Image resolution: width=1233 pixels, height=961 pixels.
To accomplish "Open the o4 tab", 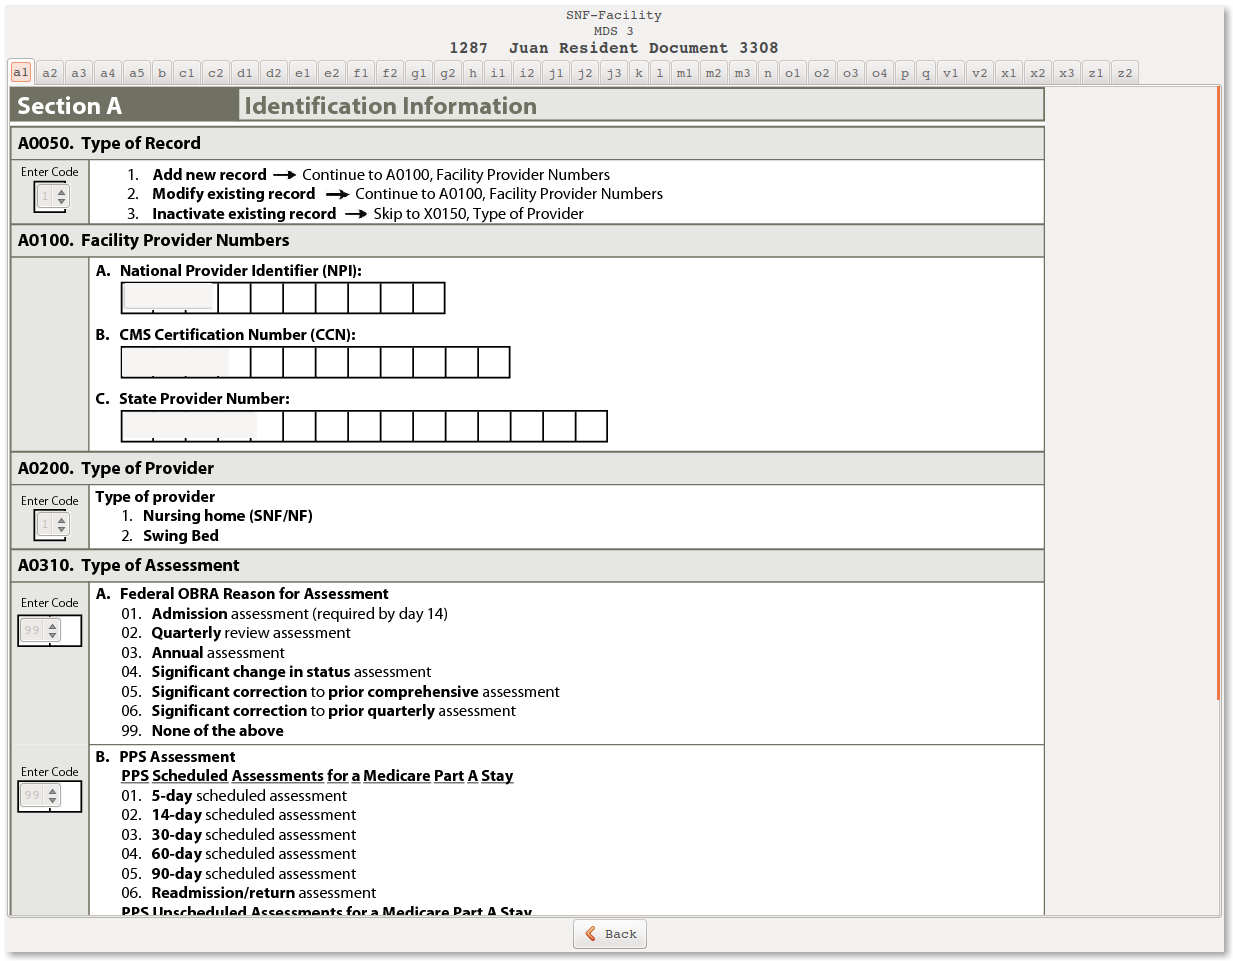I will click(880, 73).
